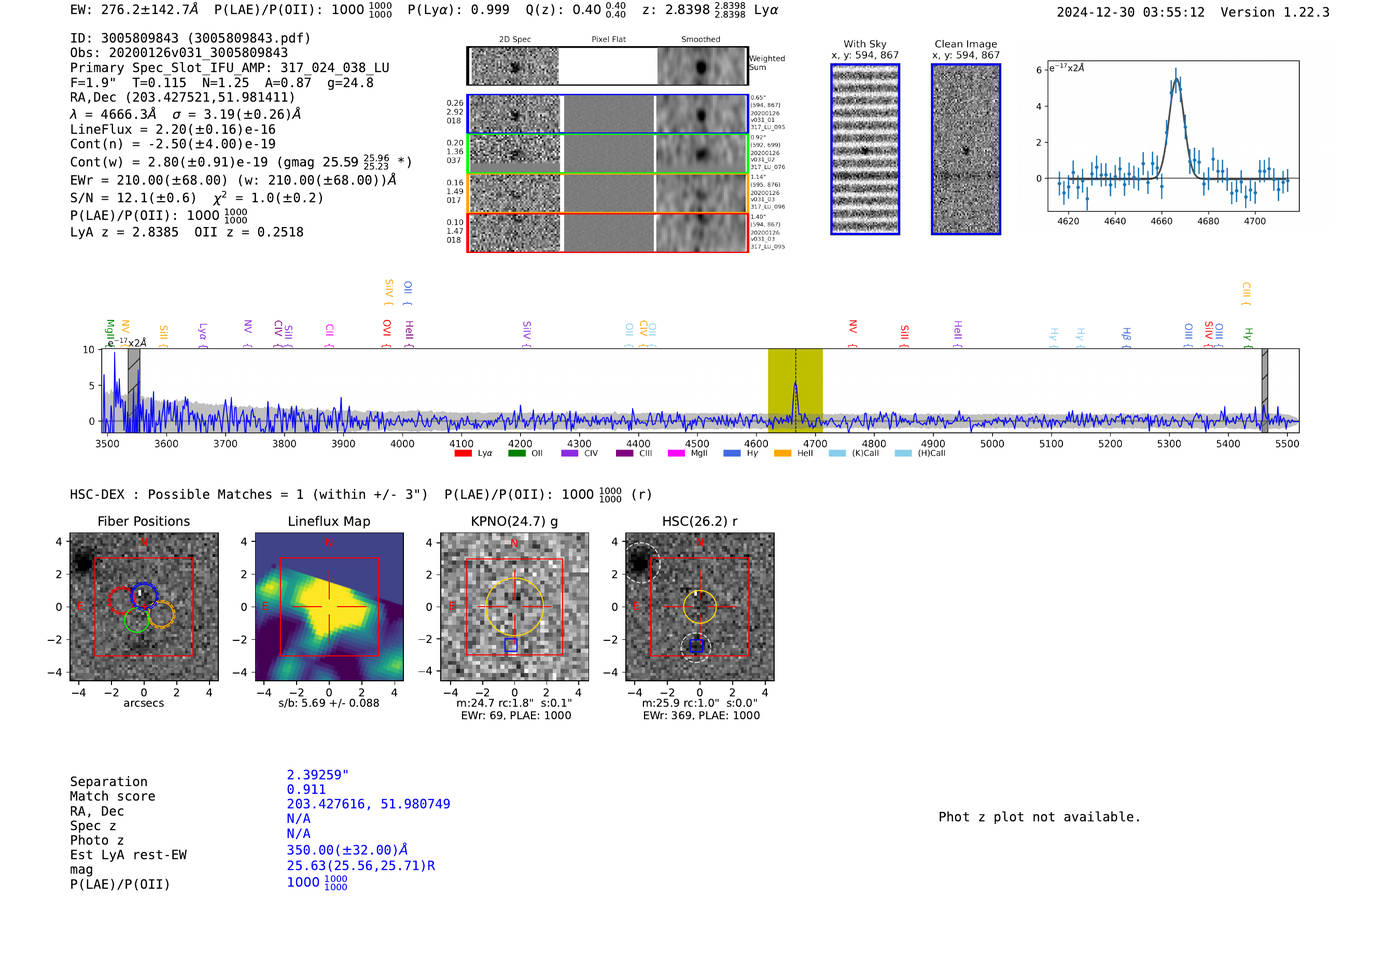Click 'Phot z plot not available.' message
Image resolution: width=1400 pixels, height=953 pixels.
1039,817
